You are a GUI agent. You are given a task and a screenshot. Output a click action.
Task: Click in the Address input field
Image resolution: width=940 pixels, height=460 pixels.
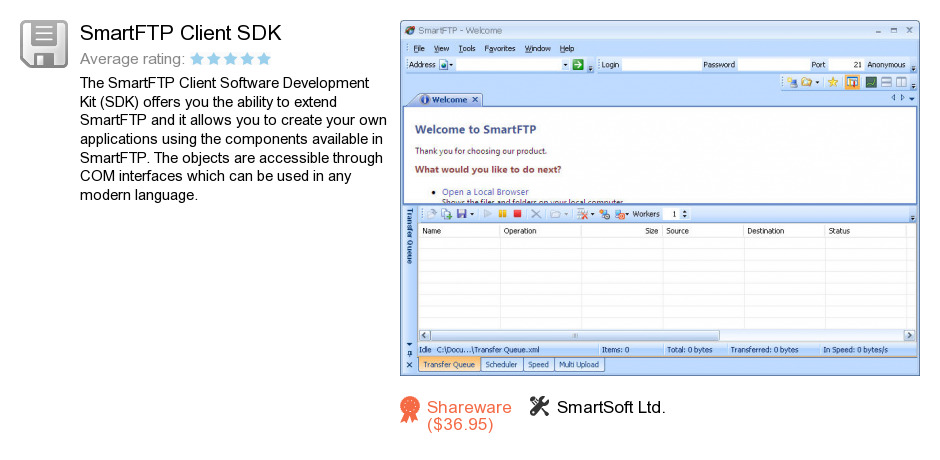(508, 65)
